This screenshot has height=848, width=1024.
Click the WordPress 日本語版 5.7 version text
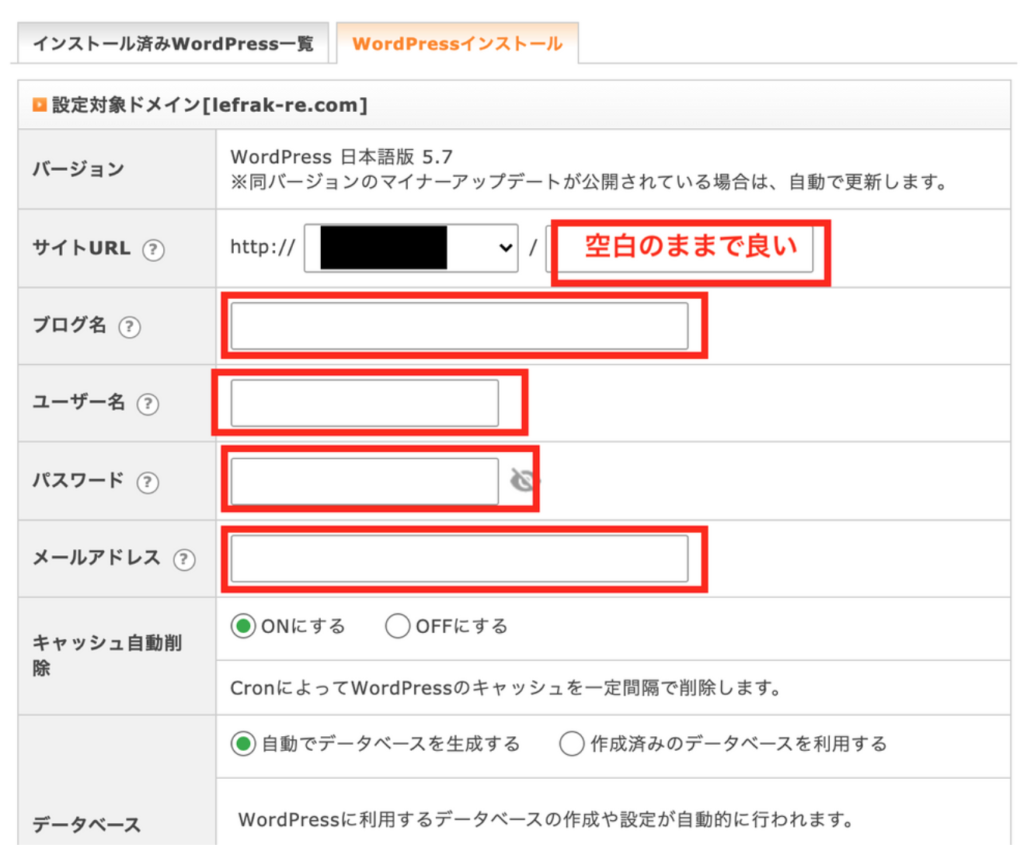coord(342,157)
